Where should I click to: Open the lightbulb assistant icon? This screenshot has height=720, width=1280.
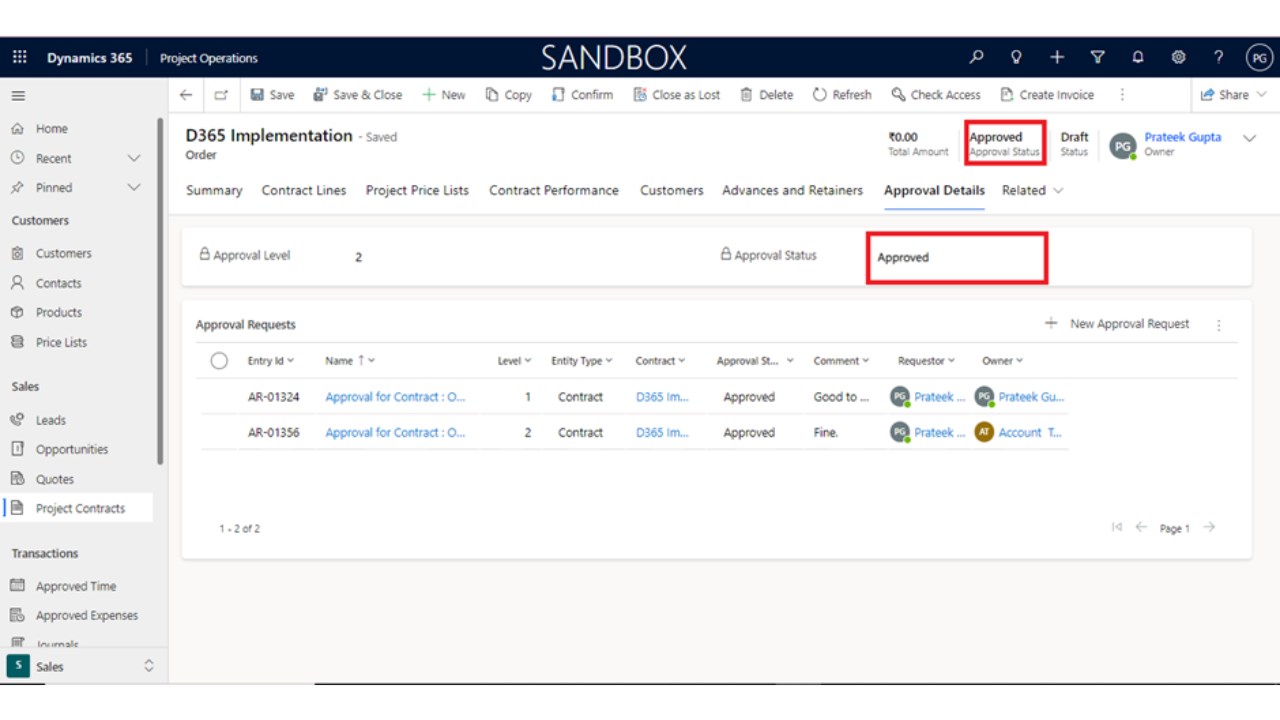(1016, 57)
